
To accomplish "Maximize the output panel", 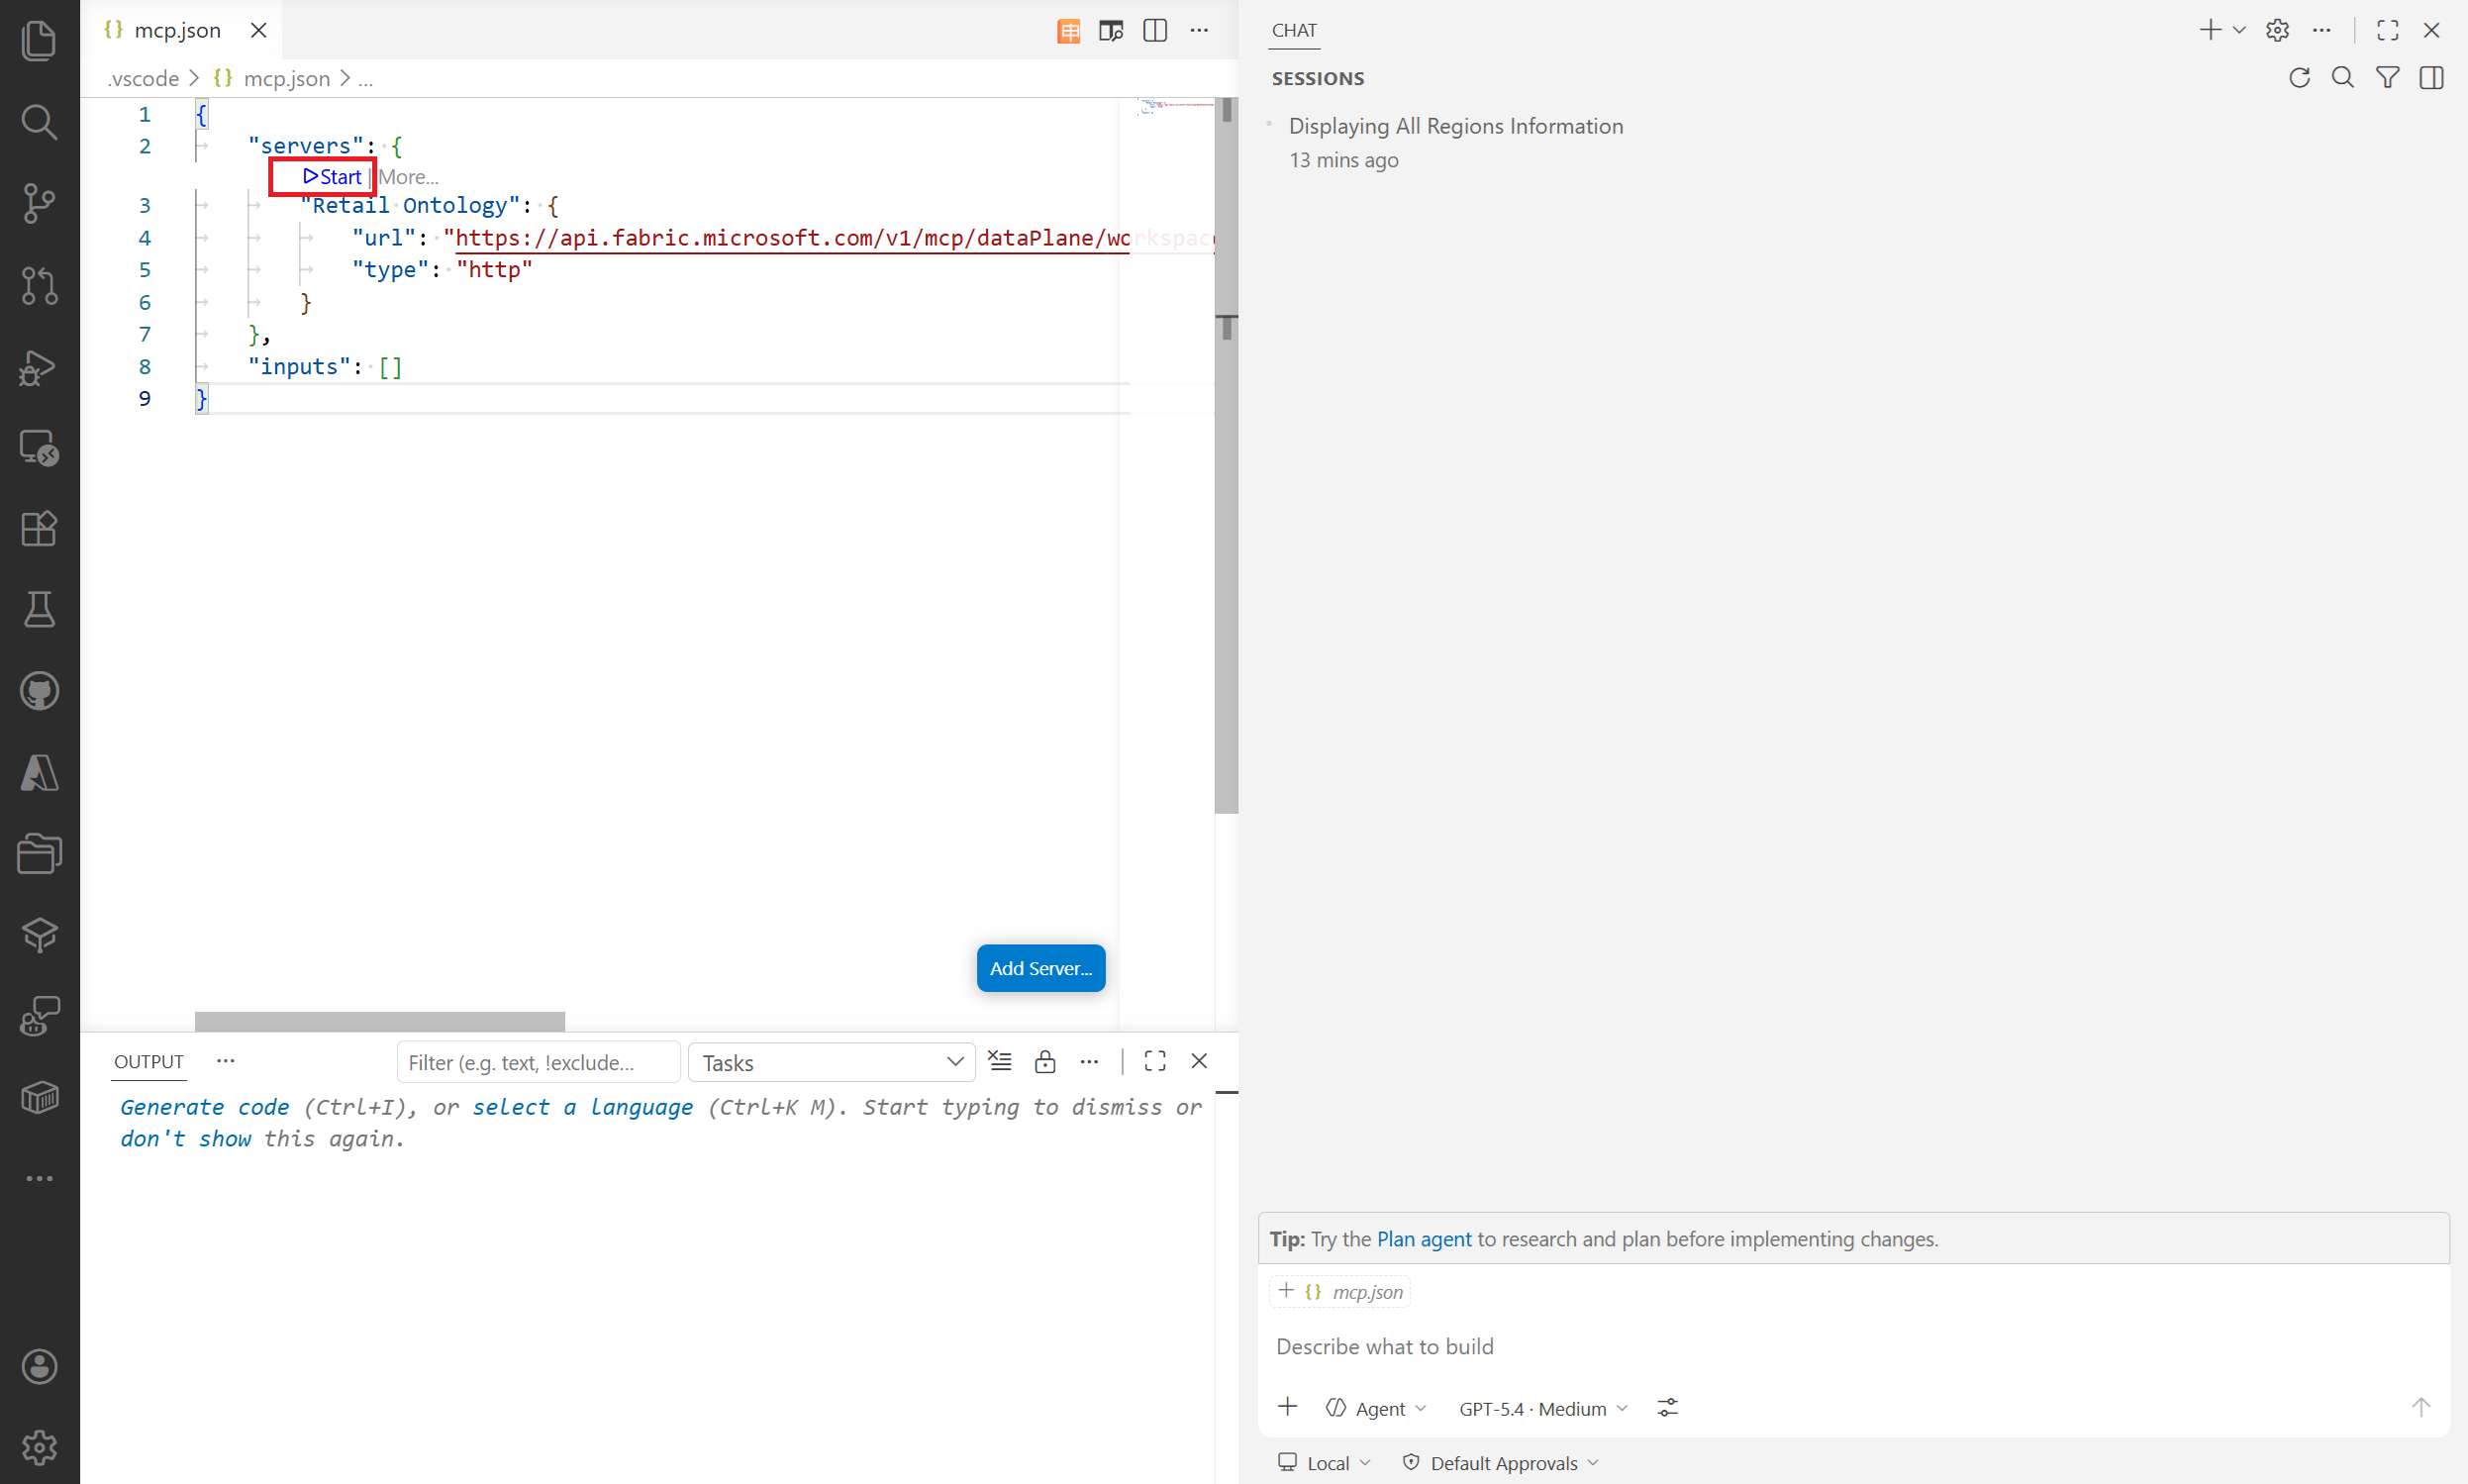I will click(1155, 1061).
